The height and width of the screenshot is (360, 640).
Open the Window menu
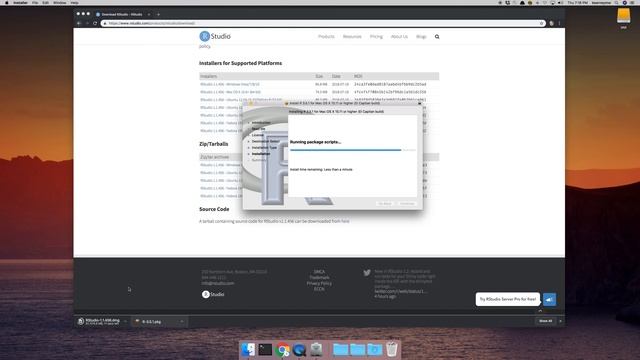pos(60,2)
